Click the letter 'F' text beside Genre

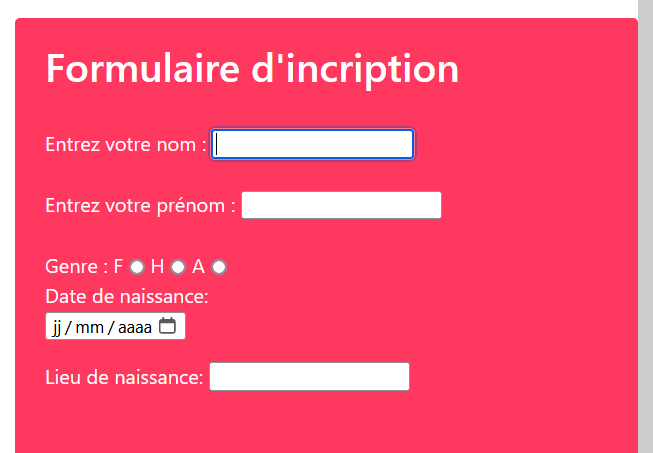[x=118, y=267]
